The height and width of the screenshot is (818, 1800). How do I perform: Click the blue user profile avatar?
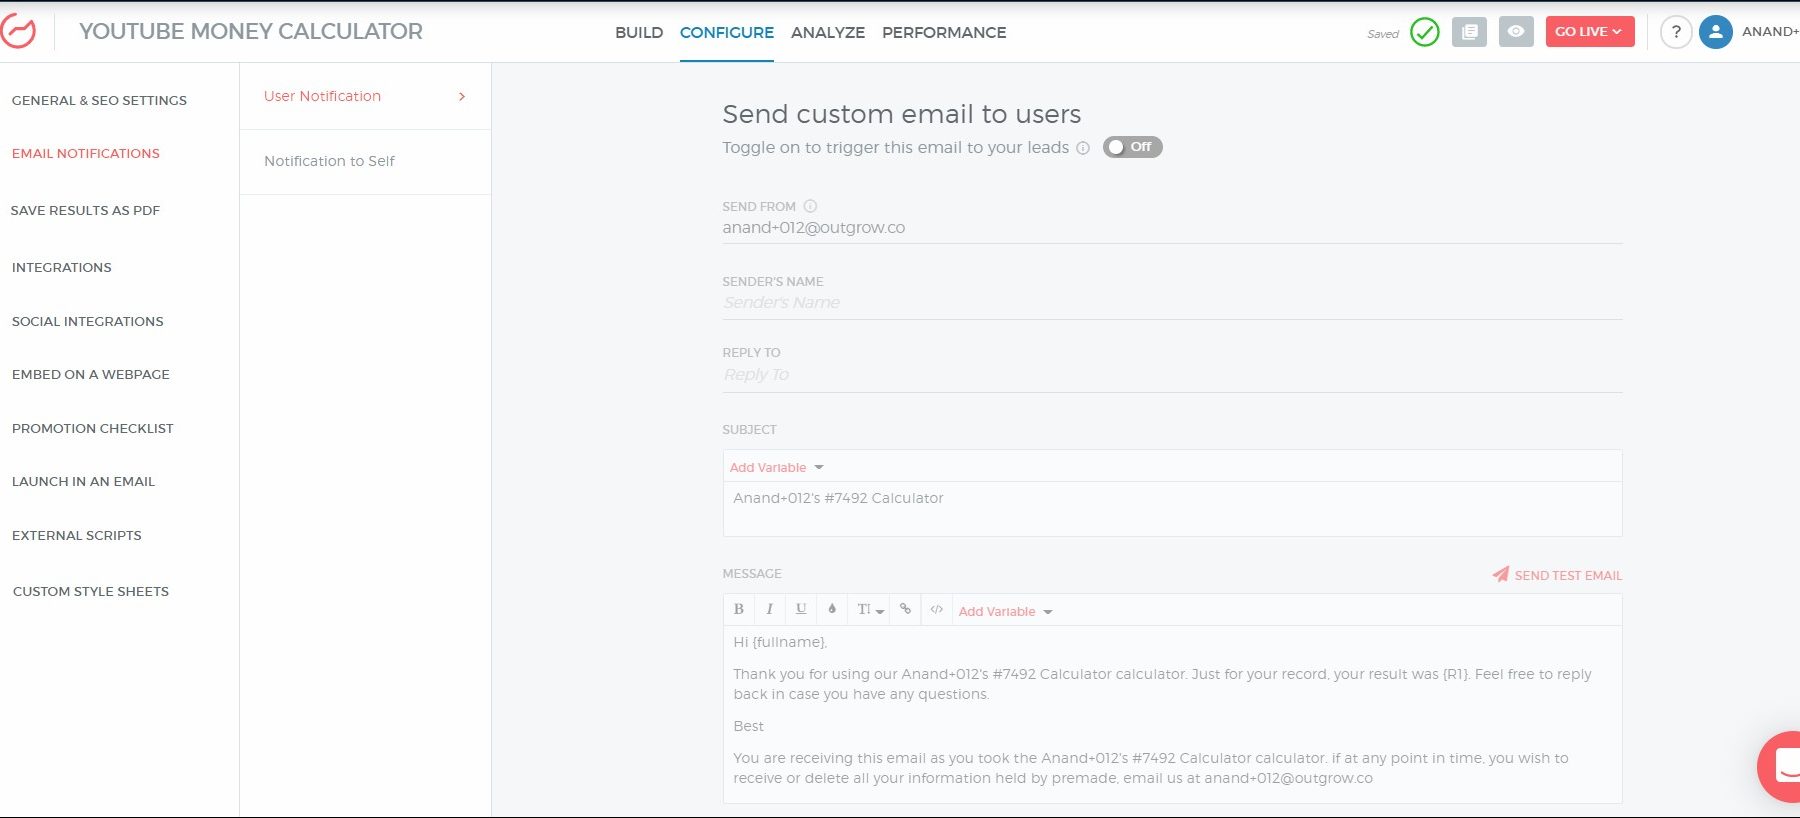(1716, 32)
